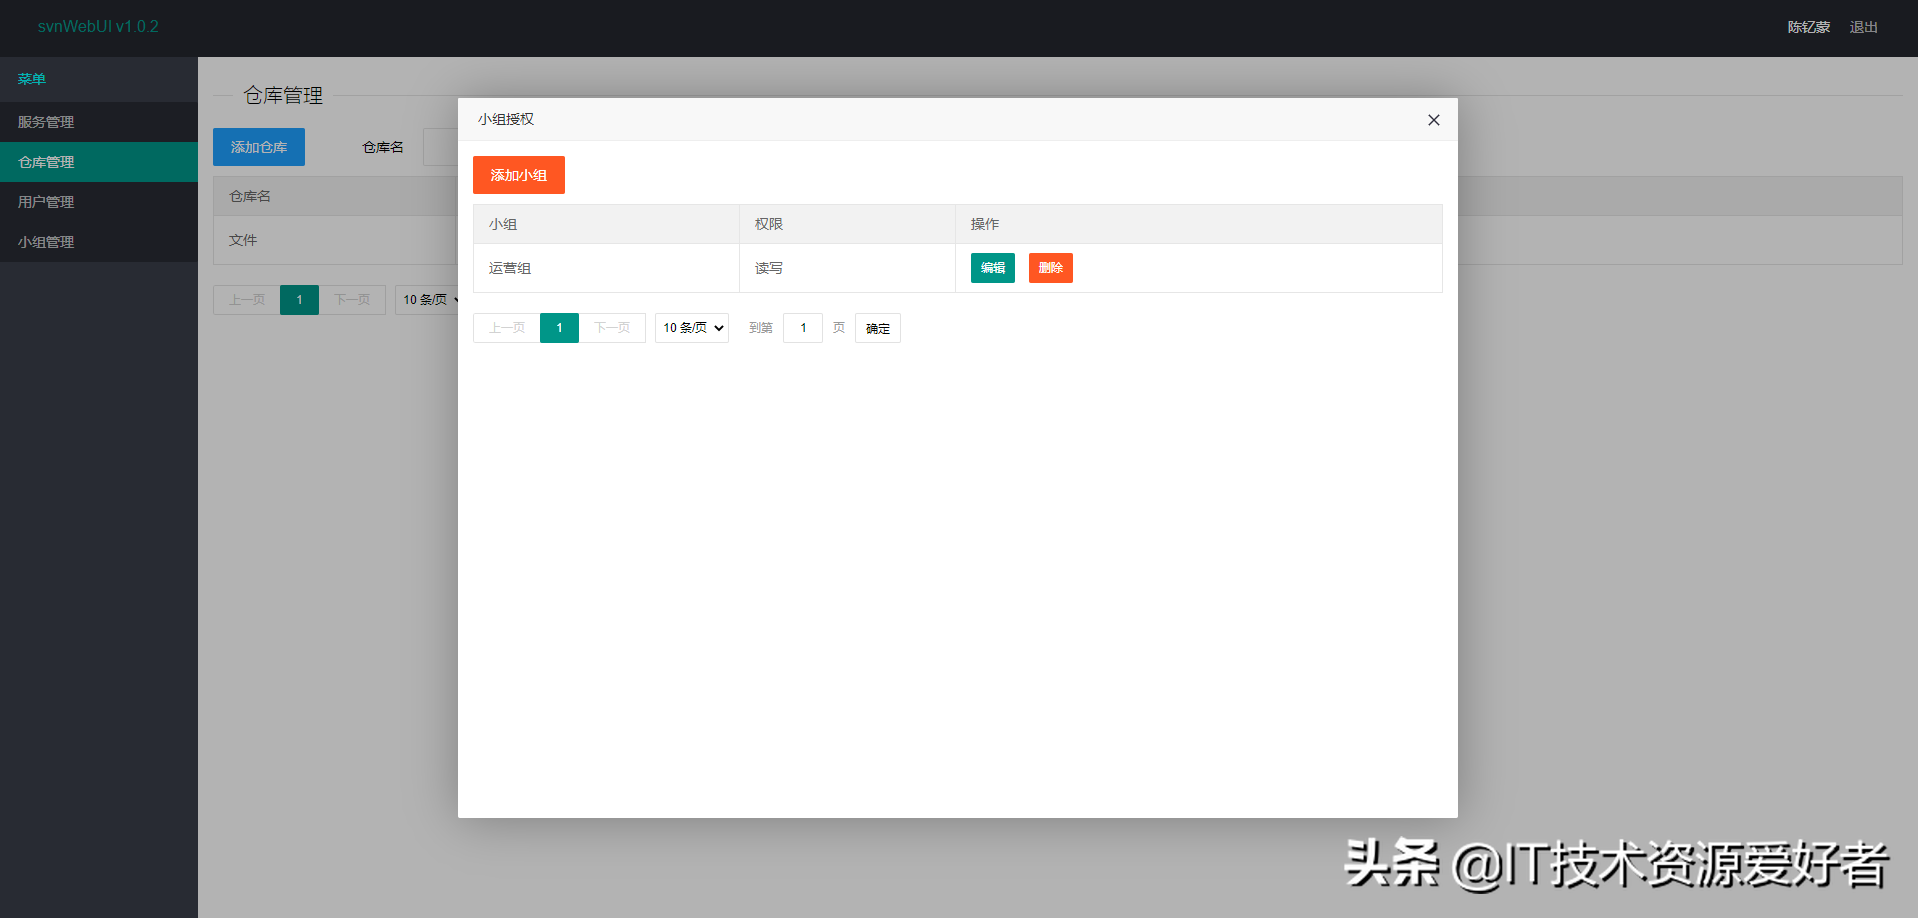This screenshot has width=1918, height=918.
Task: Click the svnWebUI v1.0.2 logo
Action: click(98, 26)
